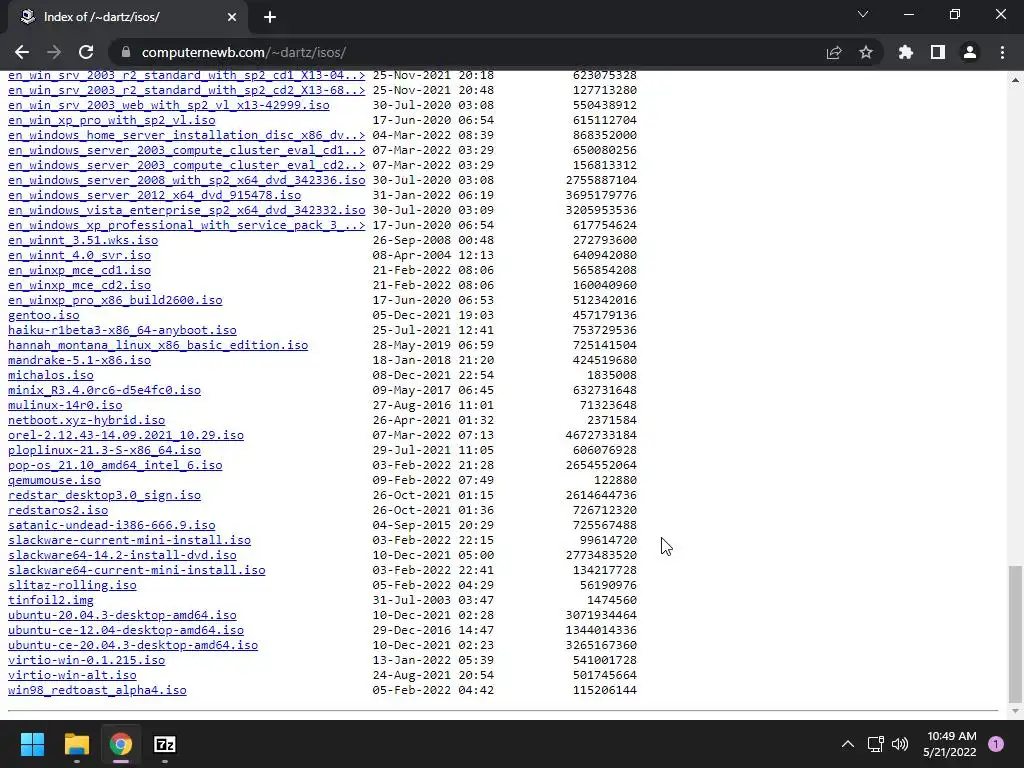The image size is (1024, 768).
Task: Download qemumouse.iso
Action: [54, 481]
